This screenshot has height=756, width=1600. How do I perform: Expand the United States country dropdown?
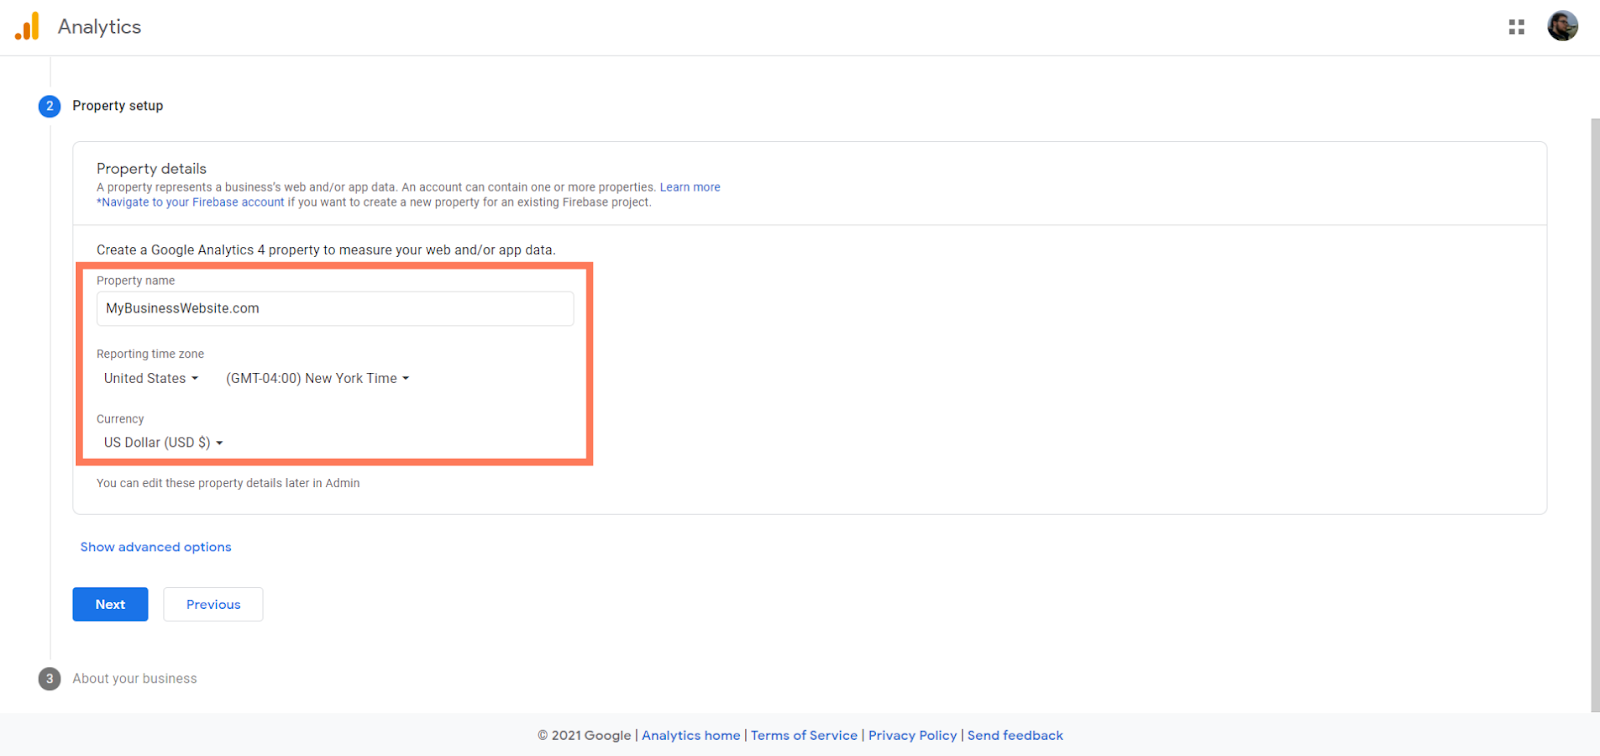pos(151,378)
